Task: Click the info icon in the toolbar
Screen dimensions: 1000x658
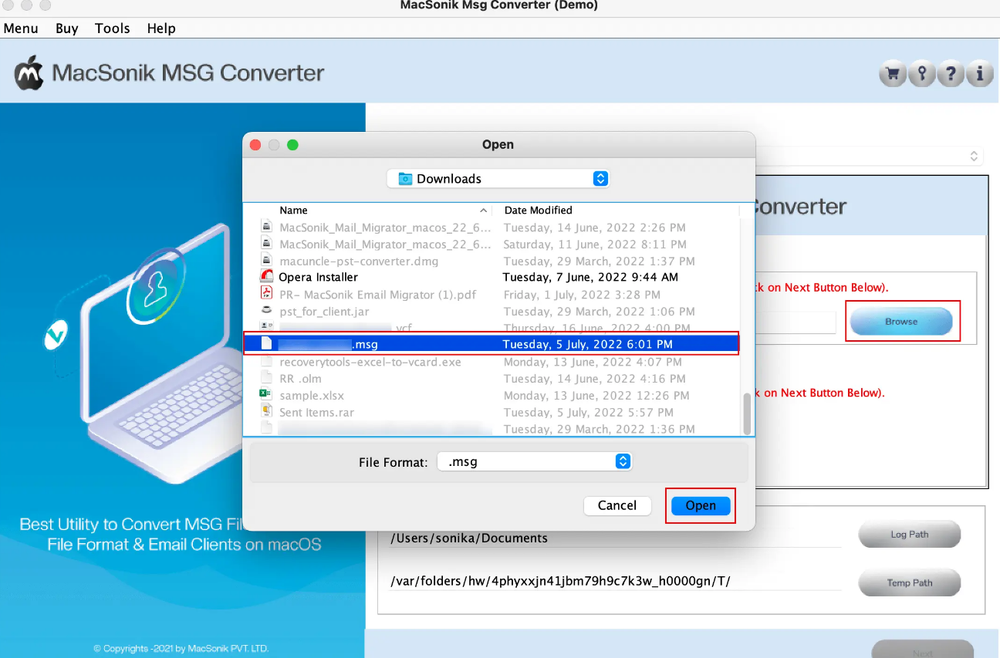Action: pos(978,73)
